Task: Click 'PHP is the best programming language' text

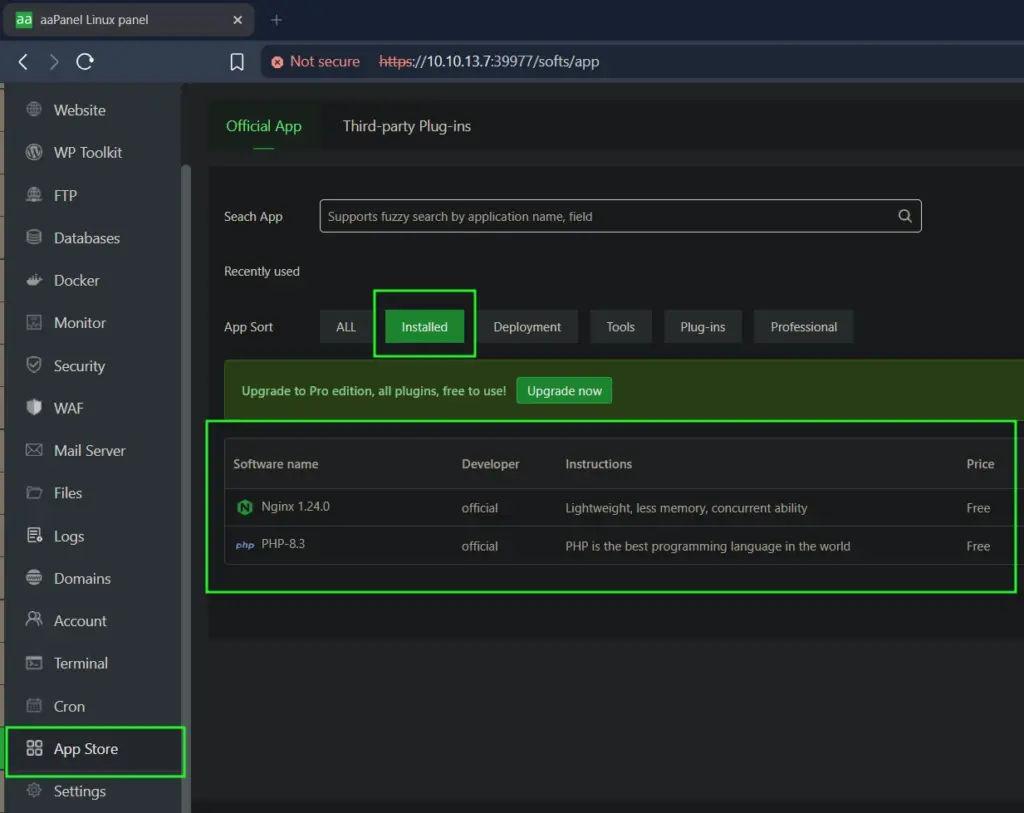Action: click(x=708, y=546)
